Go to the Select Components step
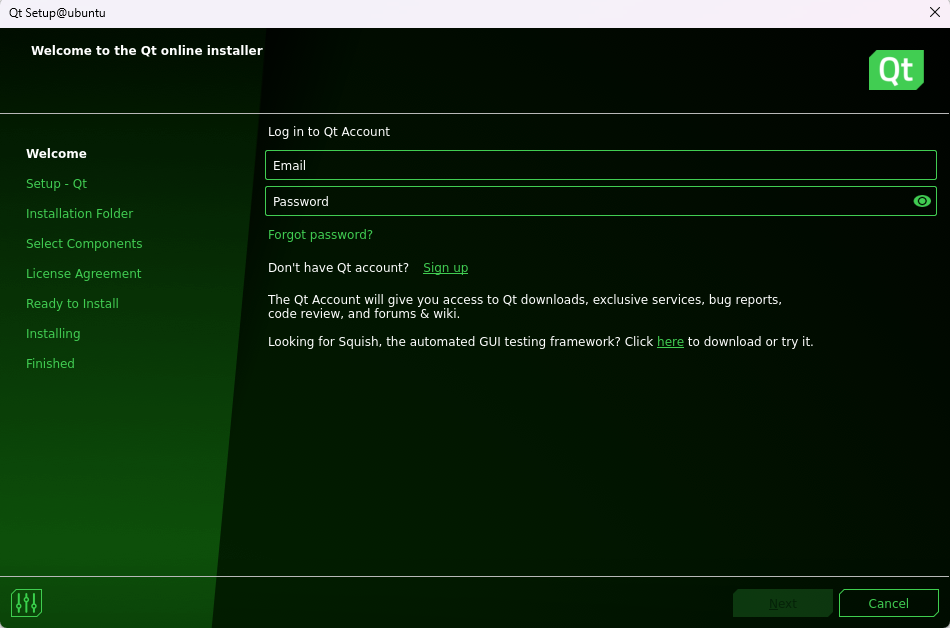Image resolution: width=950 pixels, height=628 pixels. click(x=84, y=244)
